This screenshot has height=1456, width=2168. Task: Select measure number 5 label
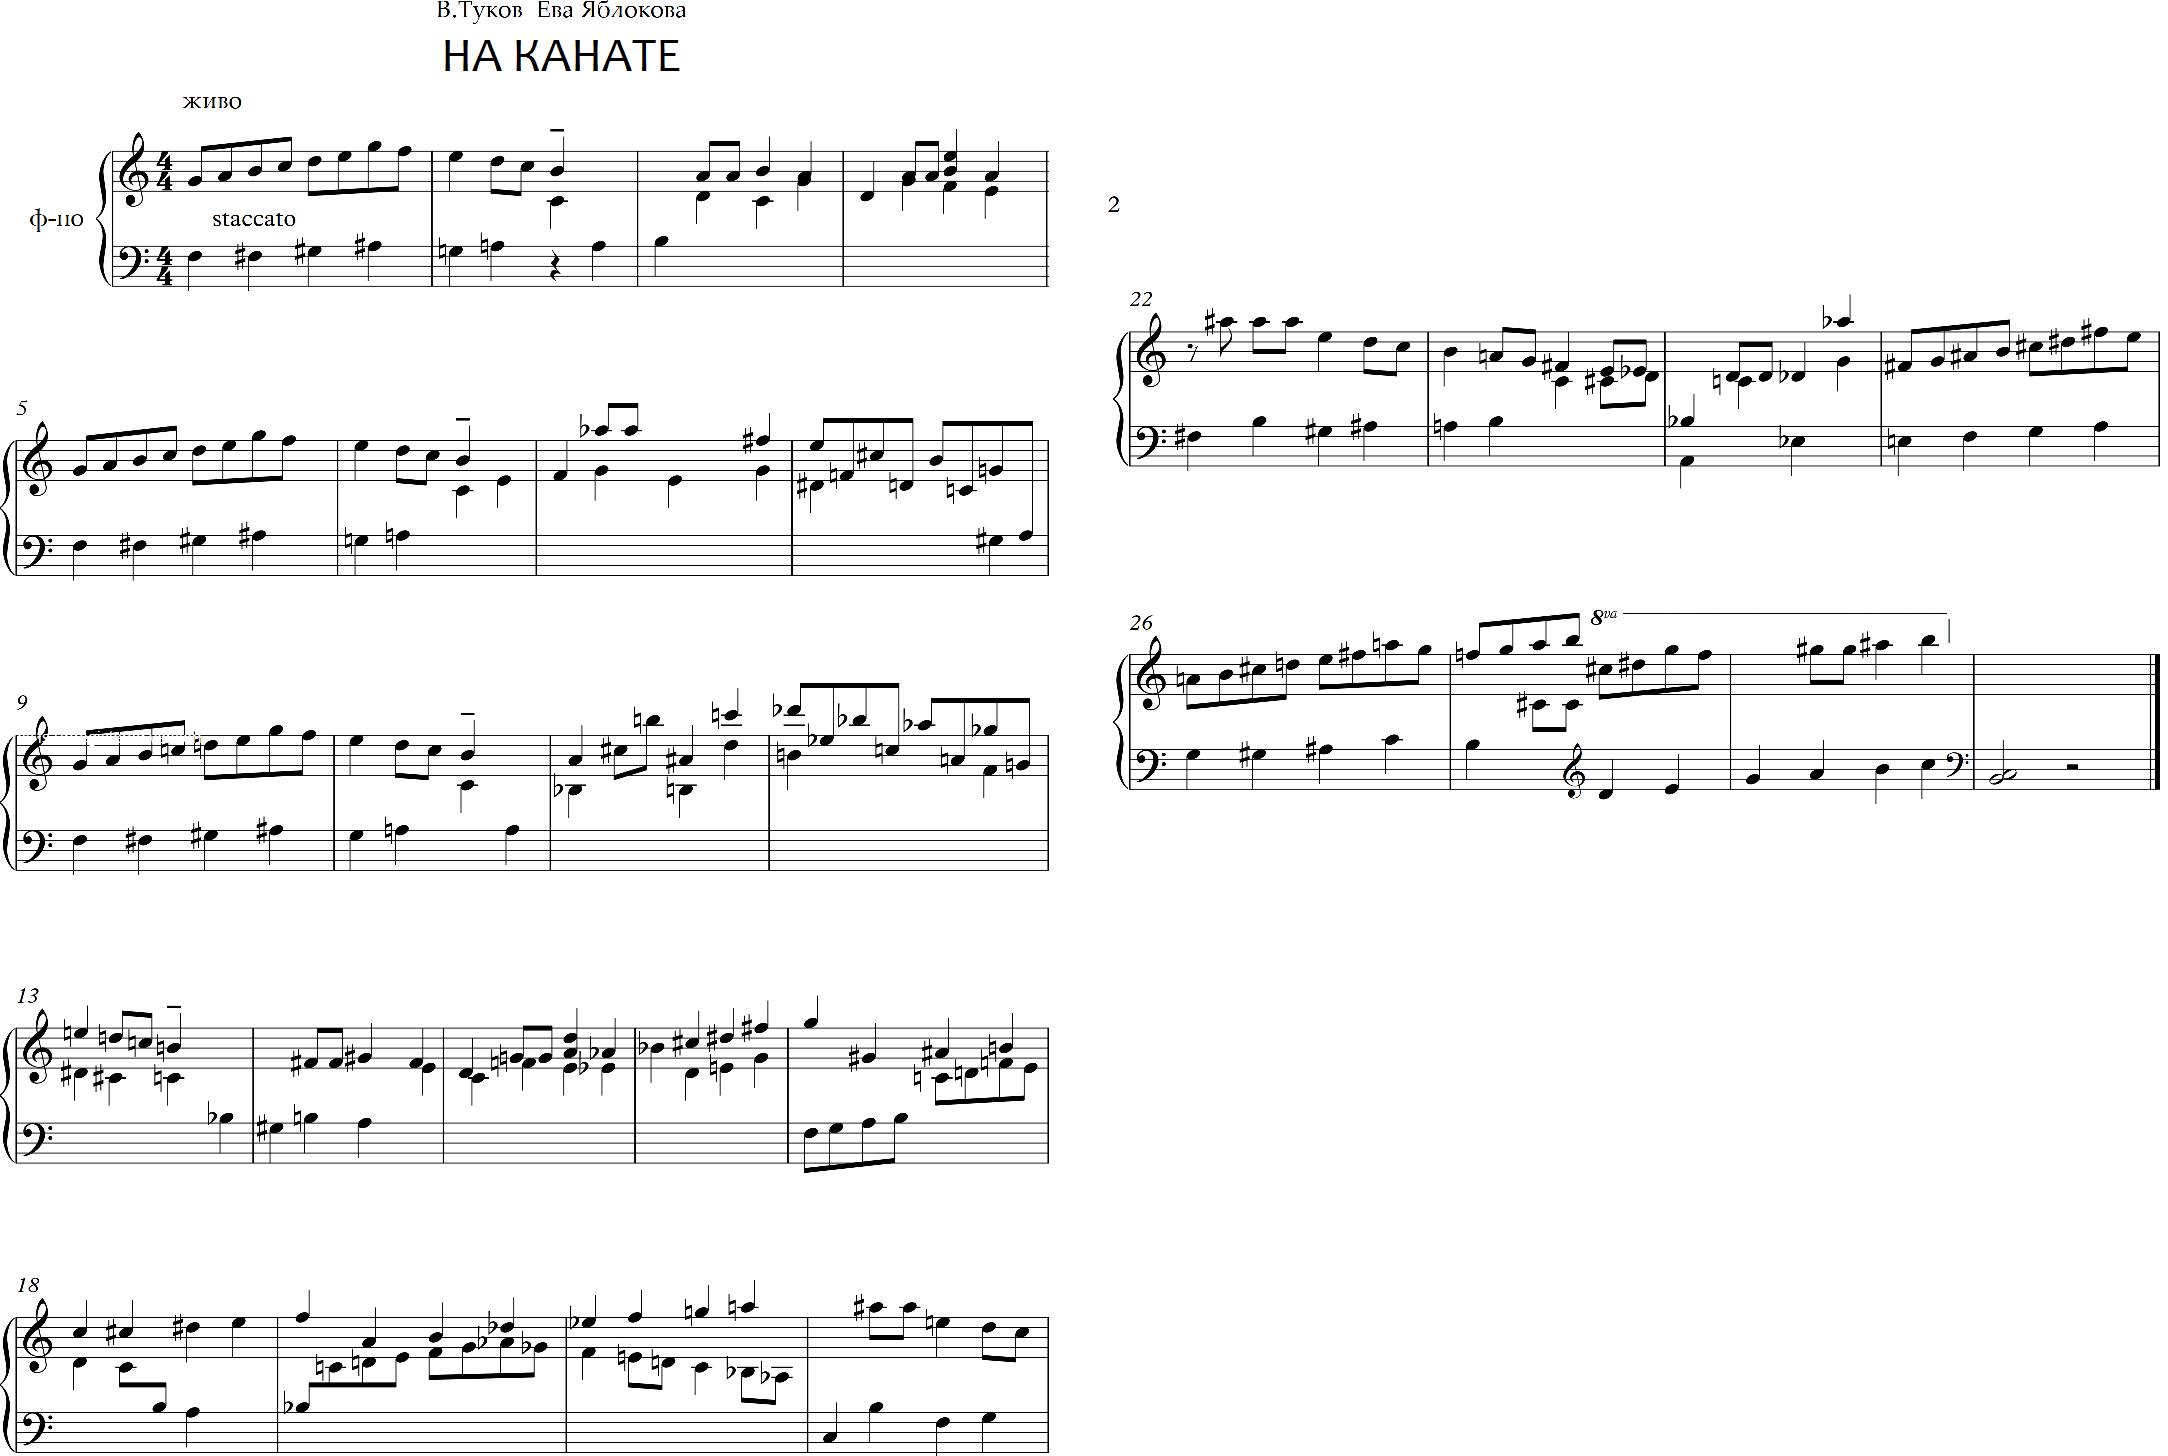point(21,407)
